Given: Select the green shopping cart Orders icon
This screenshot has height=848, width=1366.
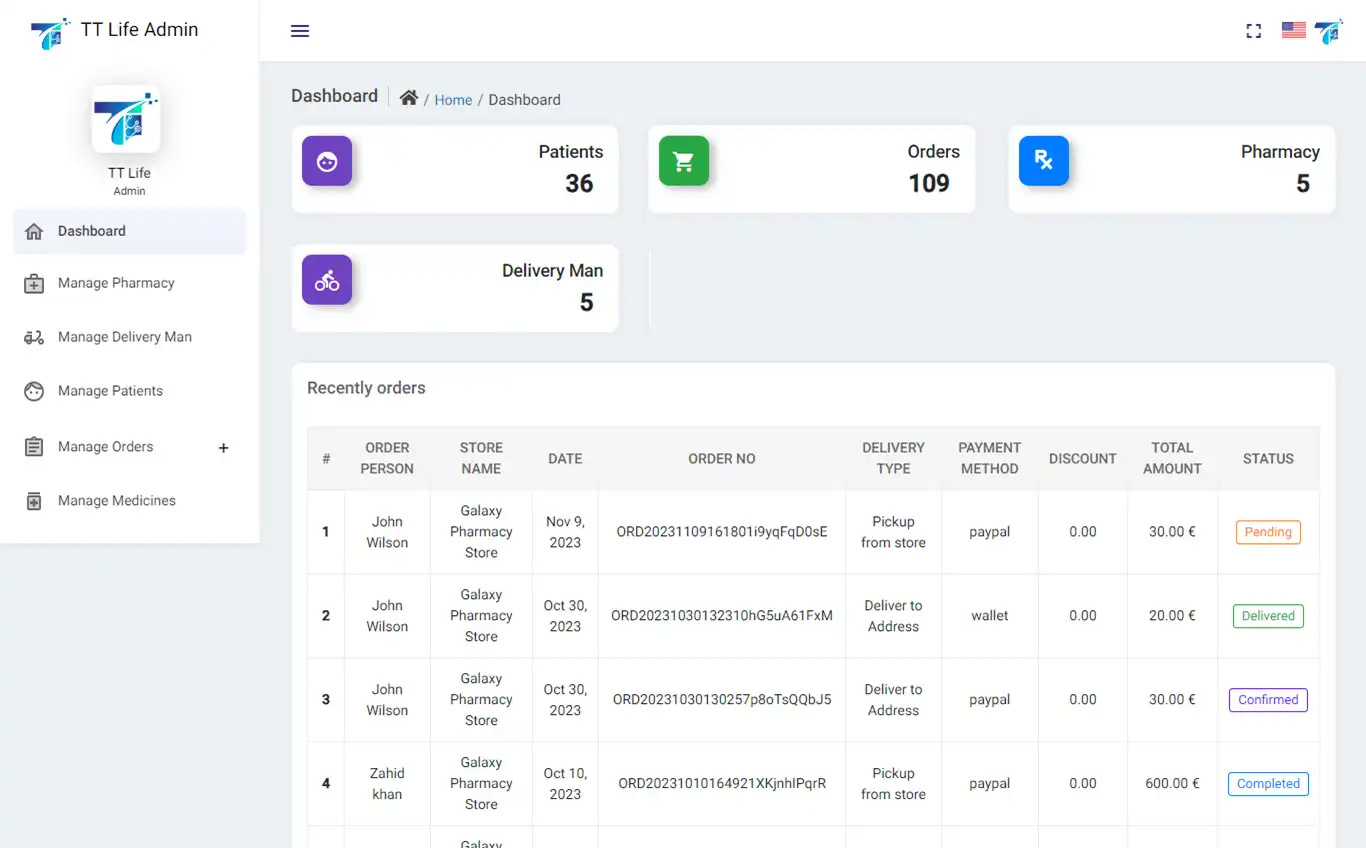Looking at the screenshot, I should click(x=684, y=161).
